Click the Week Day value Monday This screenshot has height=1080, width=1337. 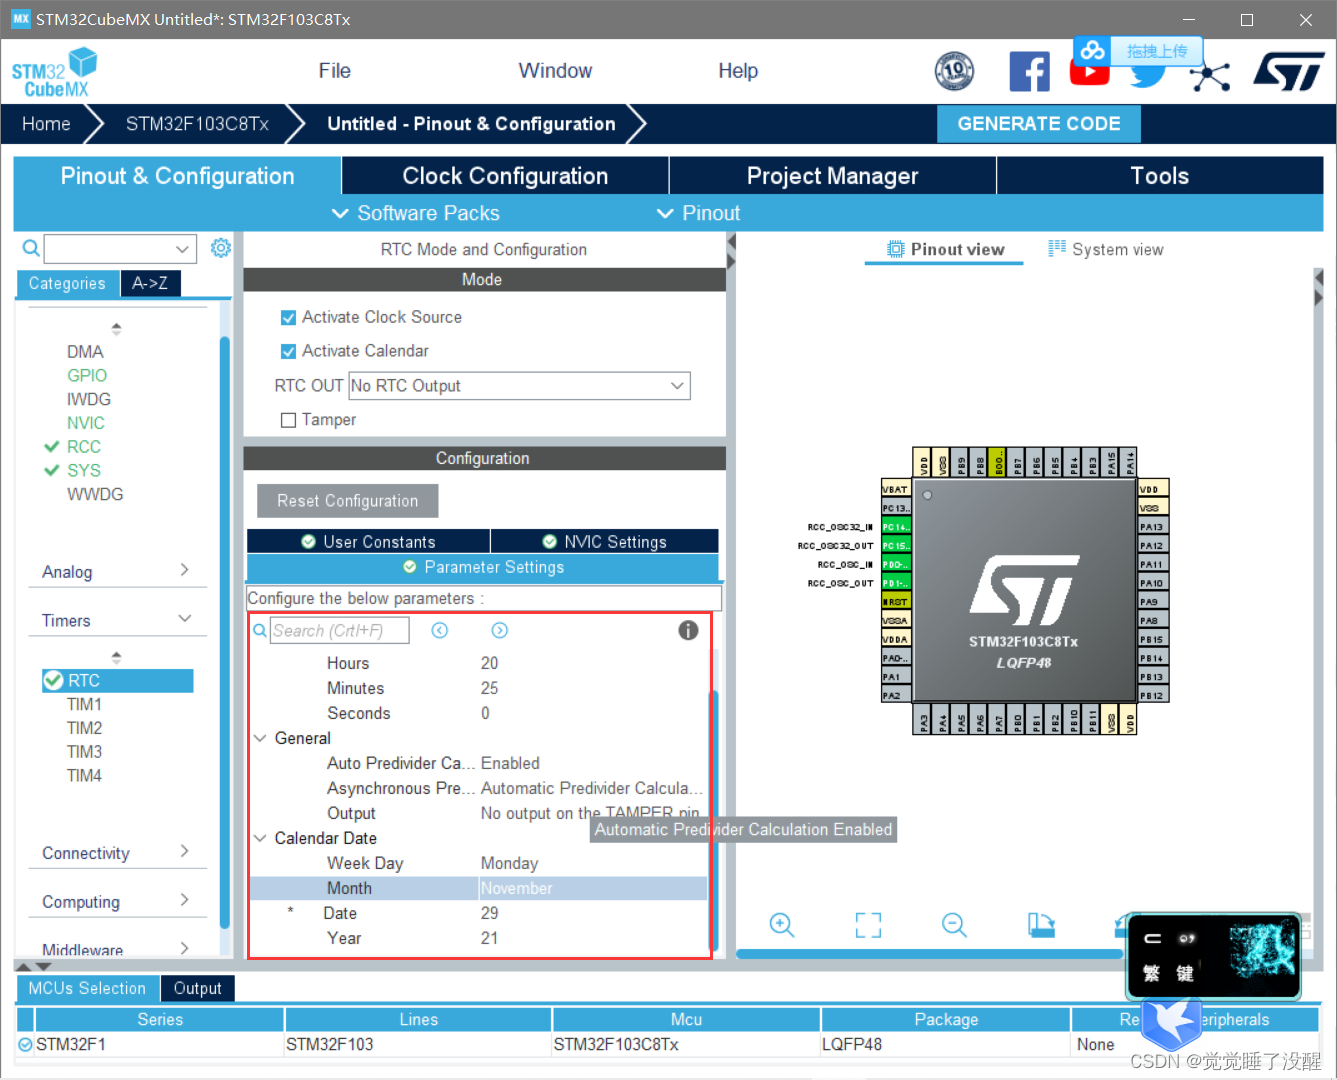click(x=509, y=863)
